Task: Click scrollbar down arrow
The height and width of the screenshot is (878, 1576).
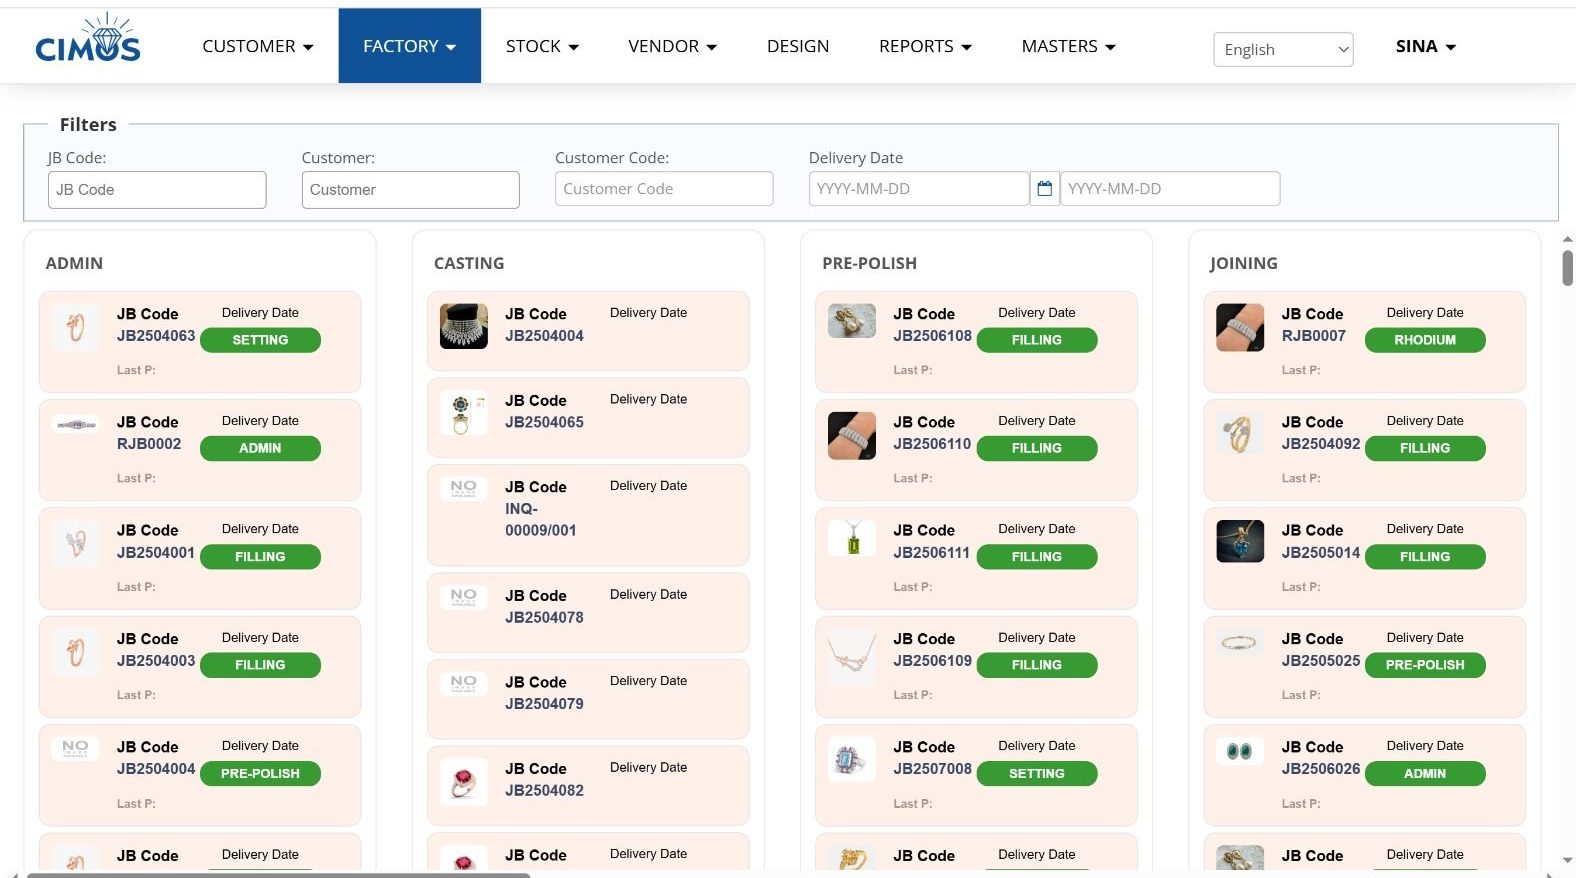Action: tap(1567, 860)
